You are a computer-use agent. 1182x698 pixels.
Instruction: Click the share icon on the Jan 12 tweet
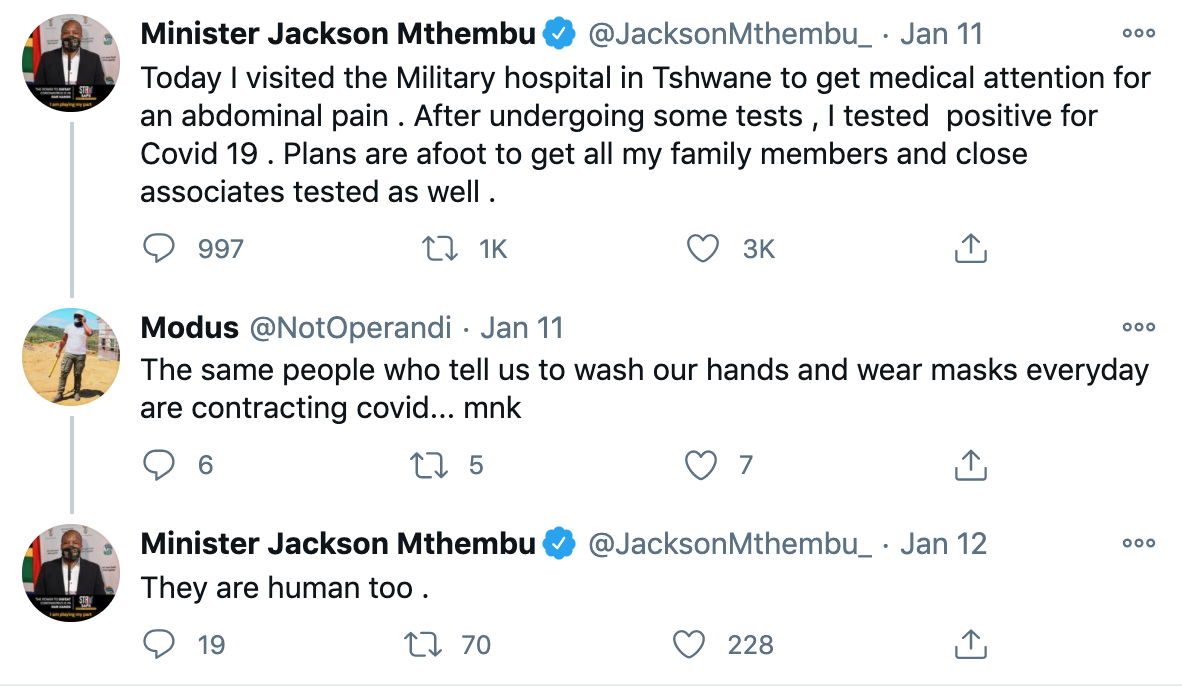tap(970, 645)
